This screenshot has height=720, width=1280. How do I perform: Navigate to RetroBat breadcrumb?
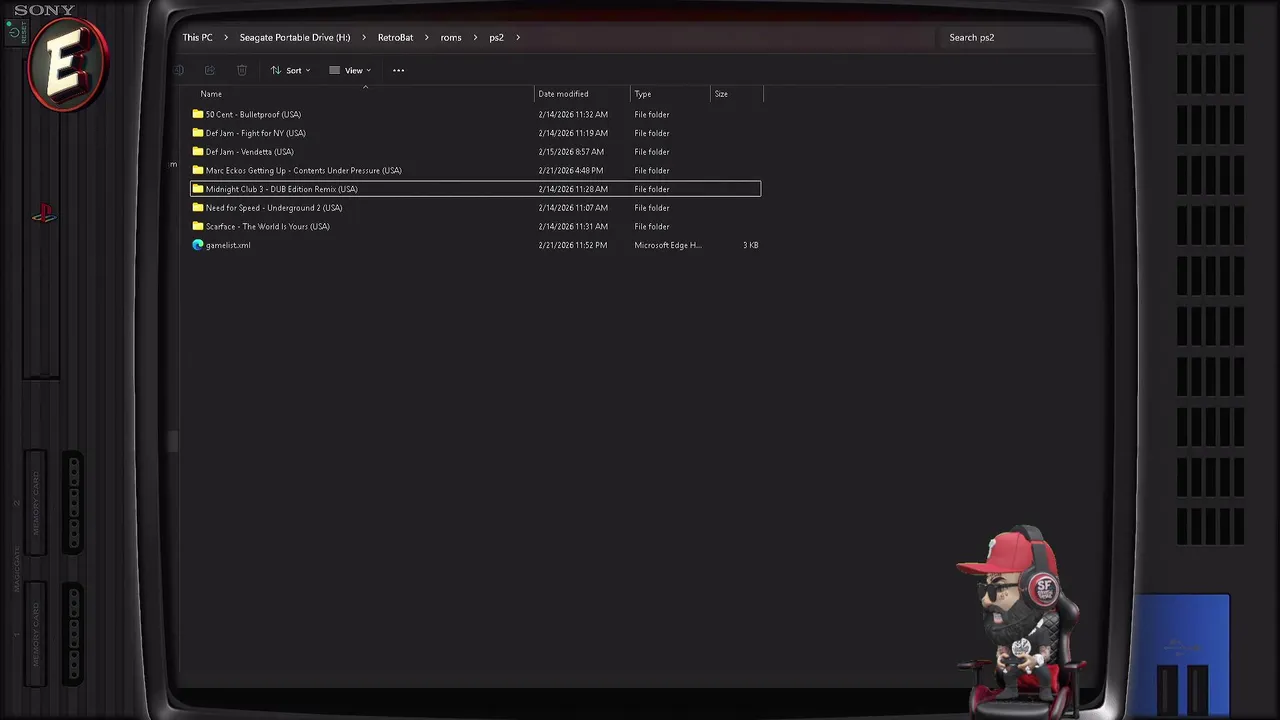395,37
